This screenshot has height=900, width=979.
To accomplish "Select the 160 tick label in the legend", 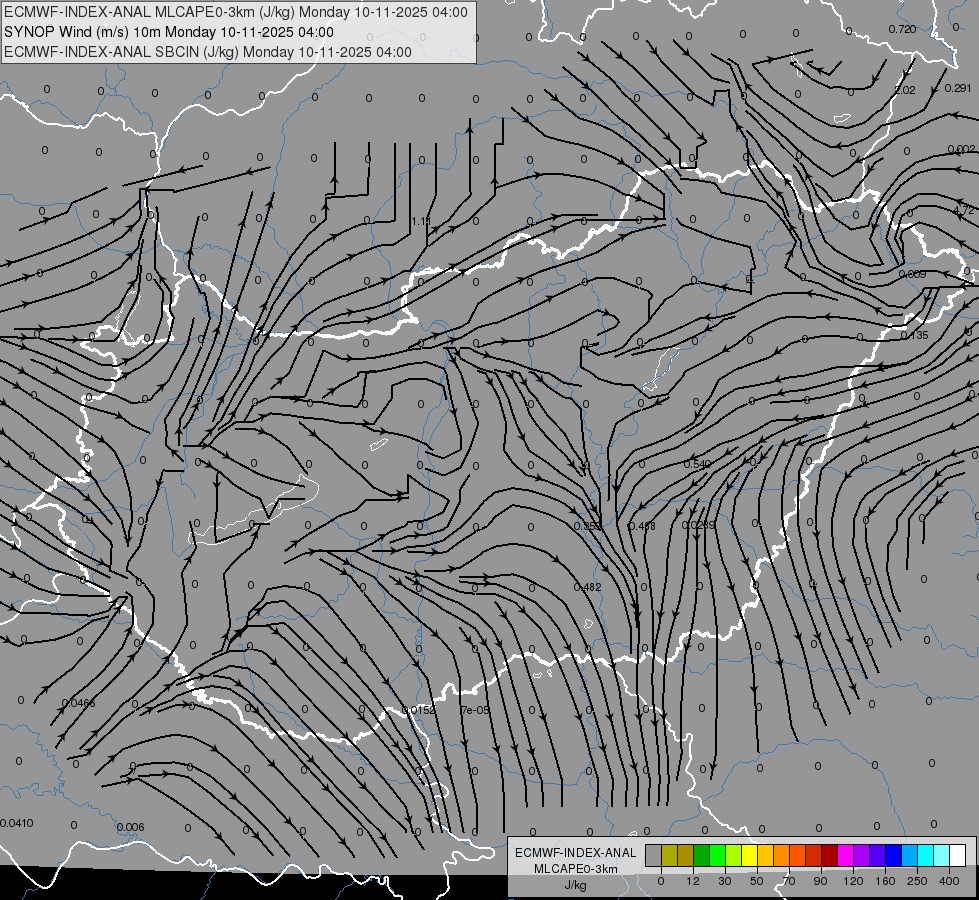I will (x=885, y=881).
